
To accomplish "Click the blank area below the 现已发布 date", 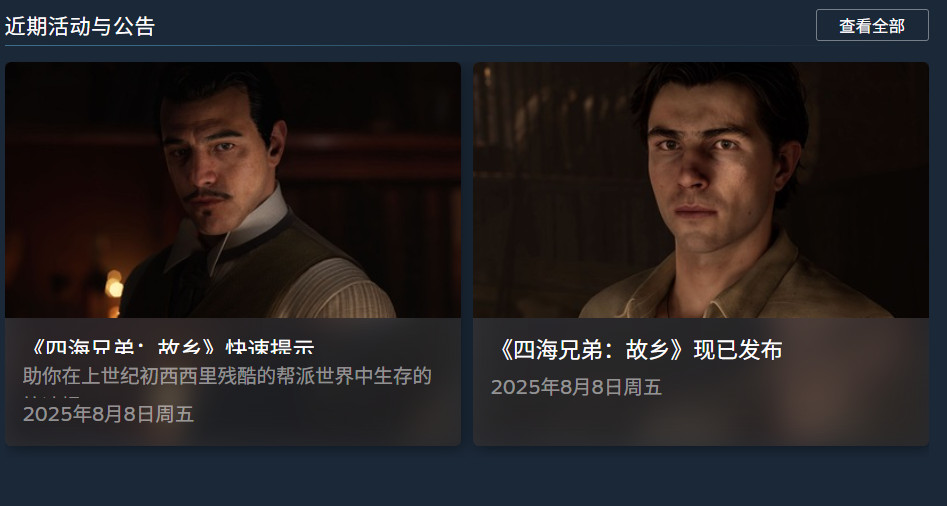I will pyautogui.click(x=701, y=423).
